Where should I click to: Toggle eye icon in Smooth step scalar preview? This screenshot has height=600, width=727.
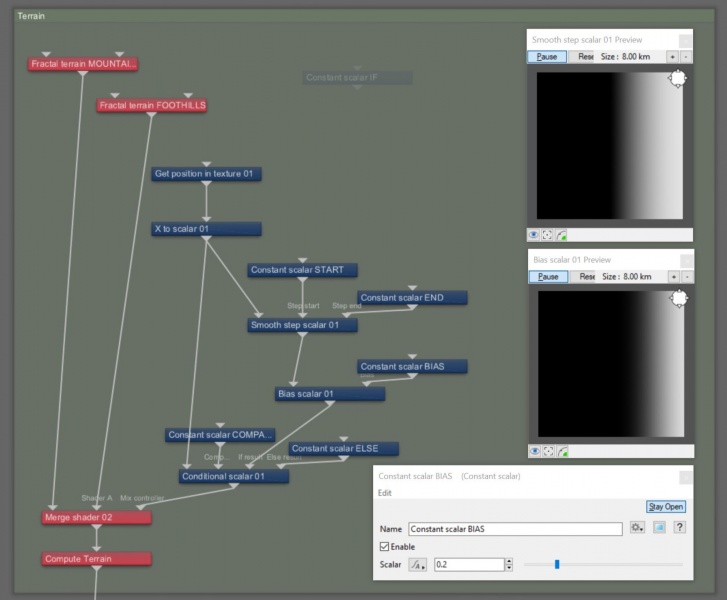click(534, 235)
